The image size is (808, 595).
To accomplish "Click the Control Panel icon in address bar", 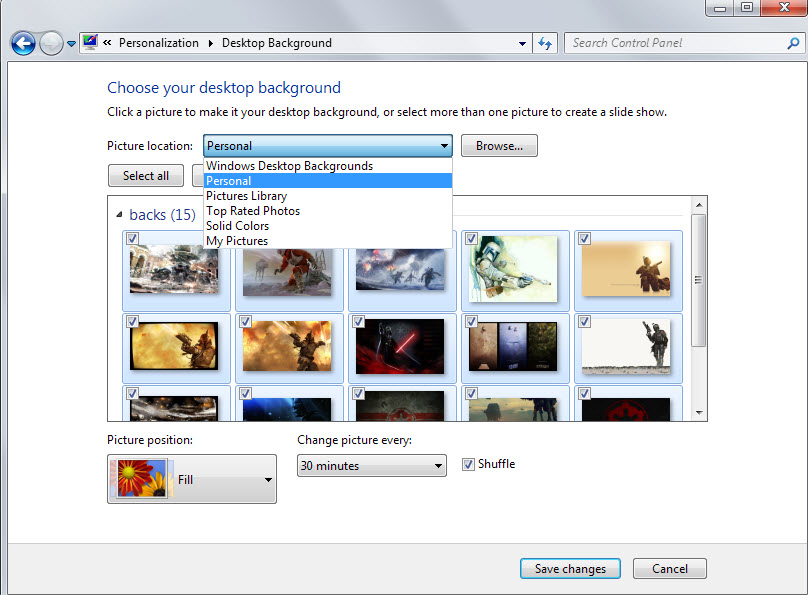I will point(90,42).
